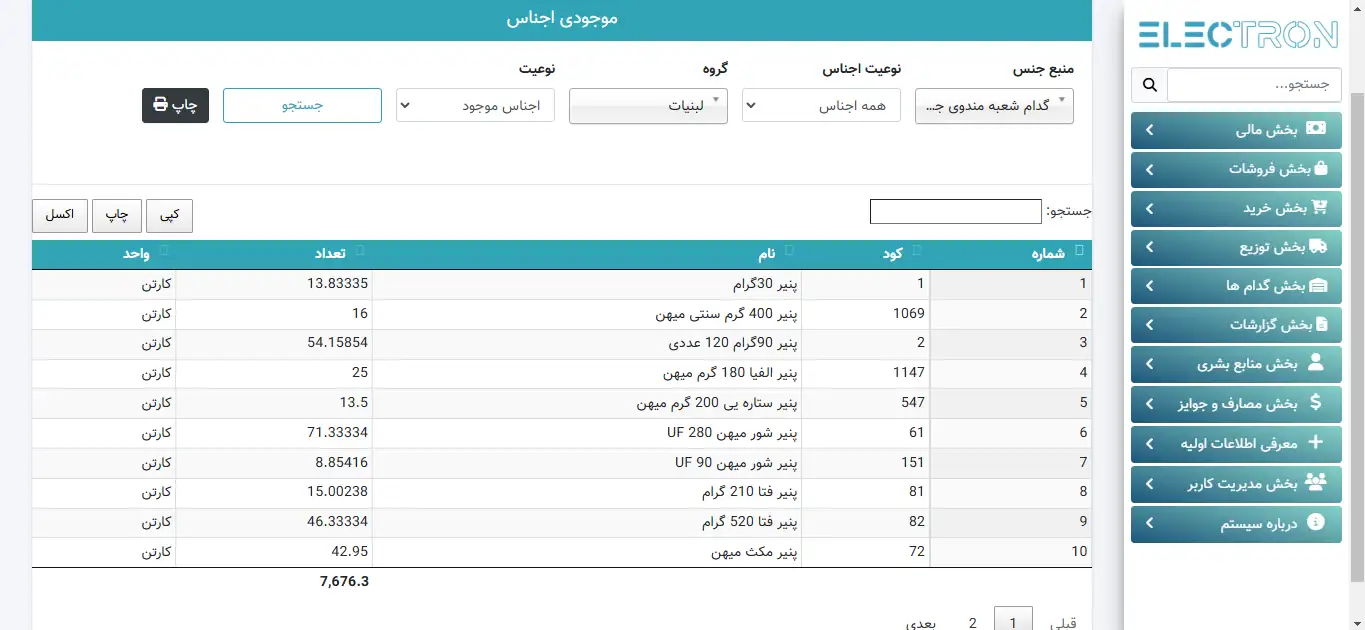Click the cart icon of بخش خرید
The width and height of the screenshot is (1365, 630).
(x=1319, y=208)
